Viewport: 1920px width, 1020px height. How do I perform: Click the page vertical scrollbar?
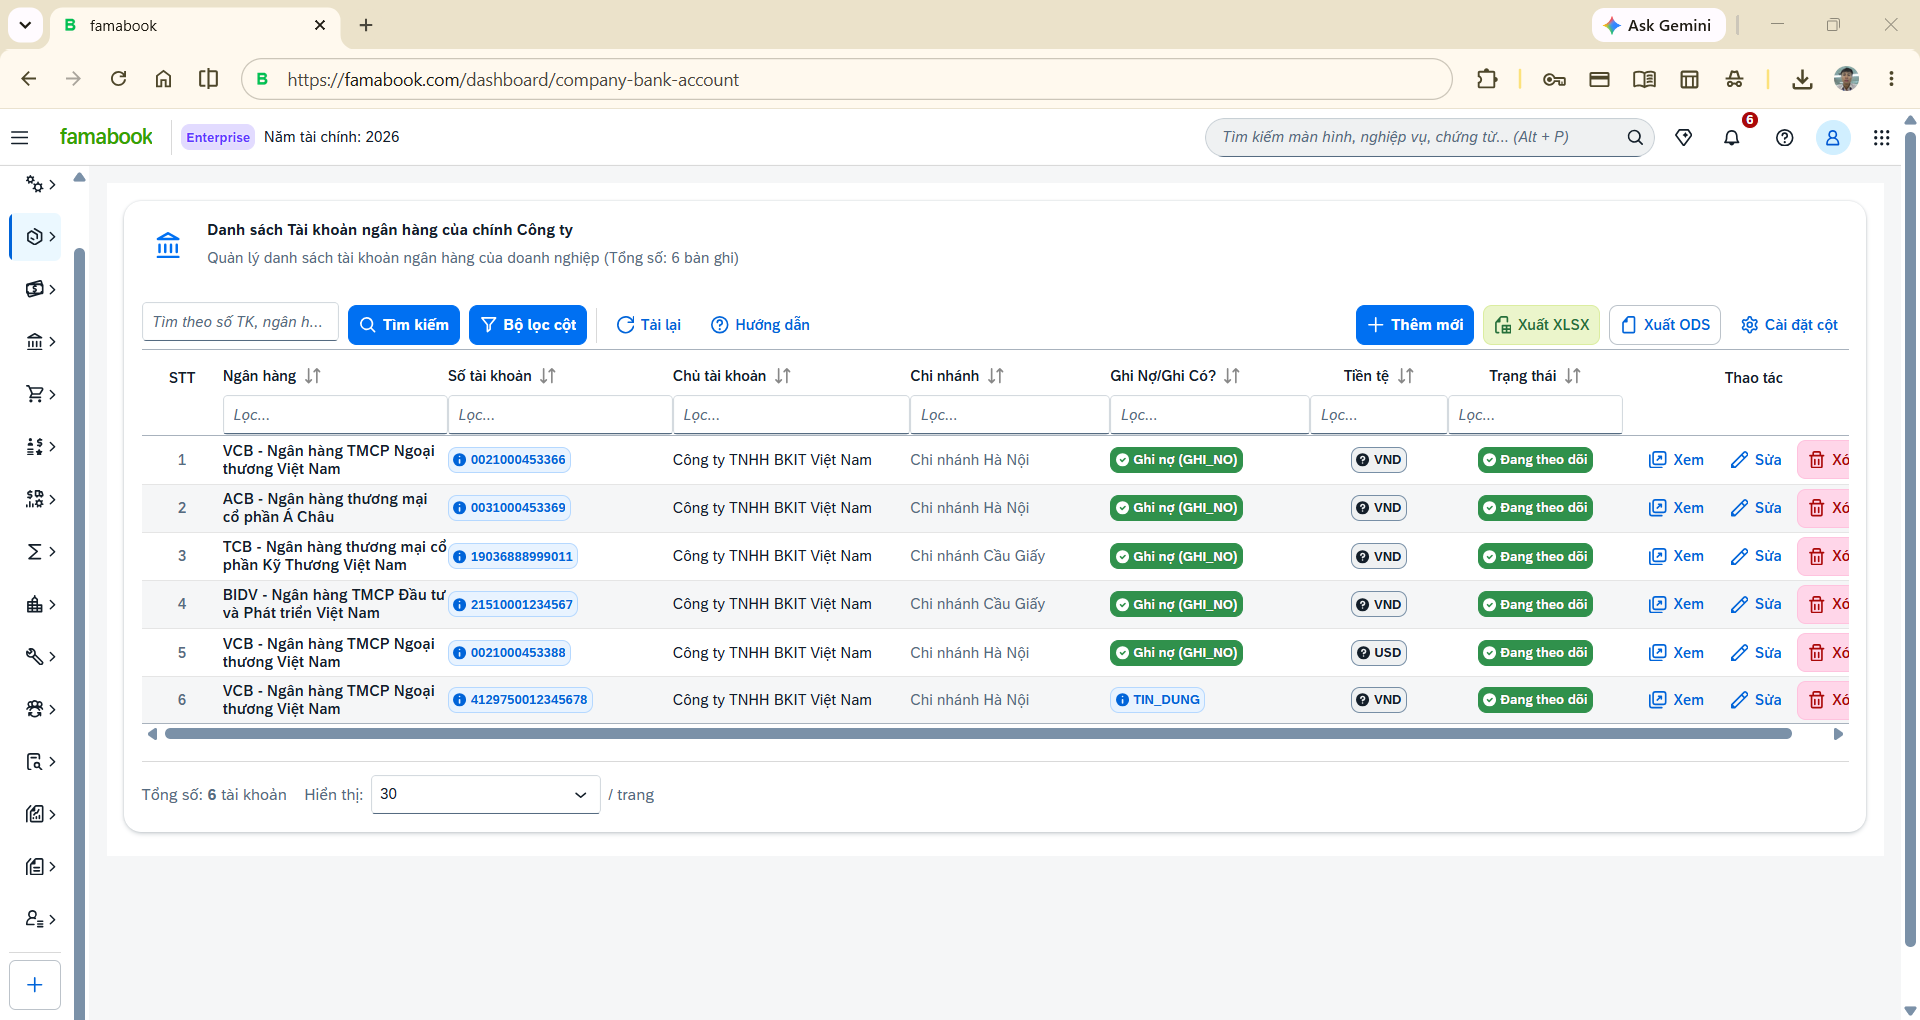pos(1910,540)
